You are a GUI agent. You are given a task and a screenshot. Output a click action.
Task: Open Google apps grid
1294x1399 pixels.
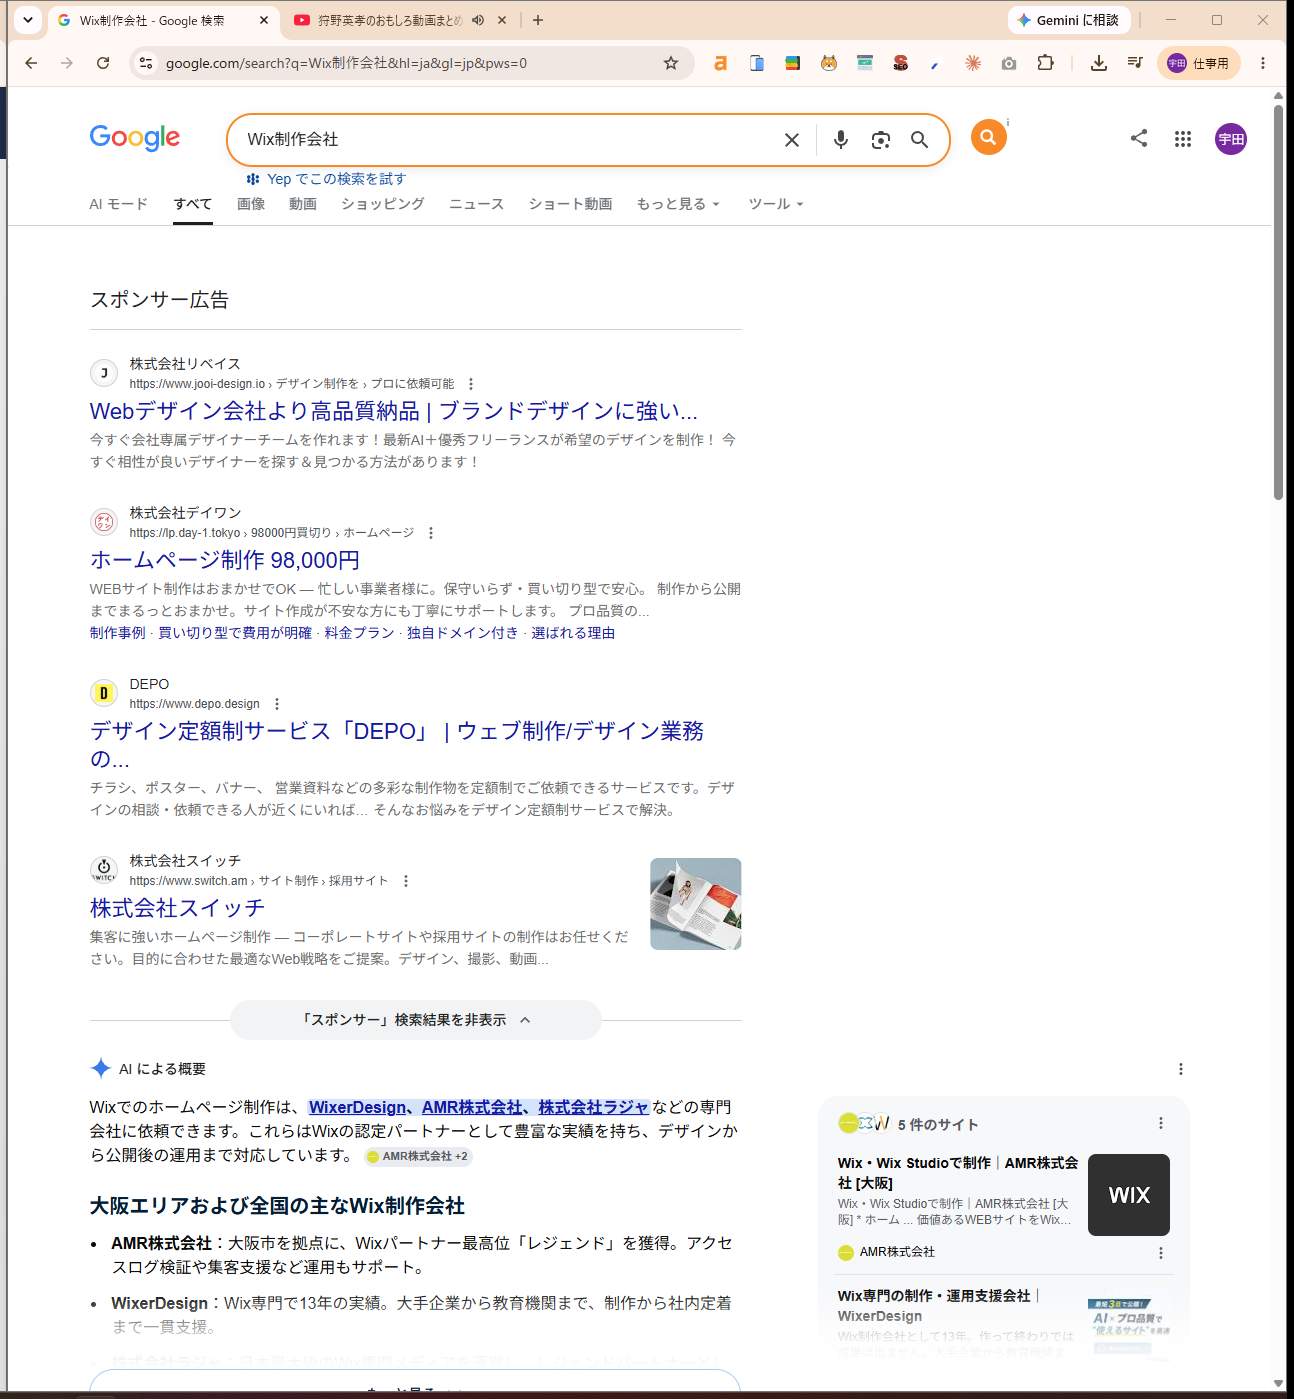coord(1183,139)
